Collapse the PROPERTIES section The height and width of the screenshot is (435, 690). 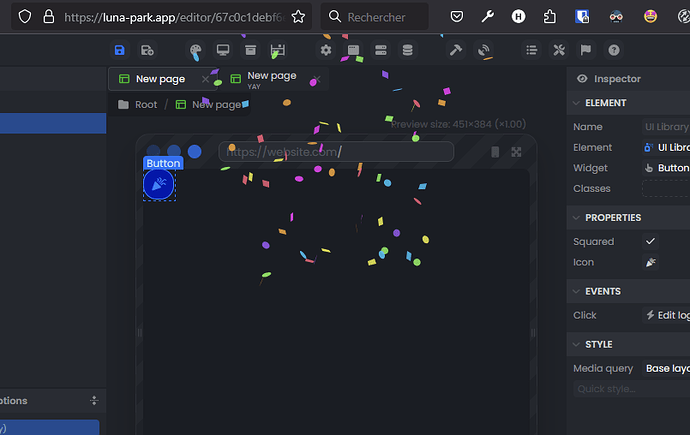click(575, 218)
